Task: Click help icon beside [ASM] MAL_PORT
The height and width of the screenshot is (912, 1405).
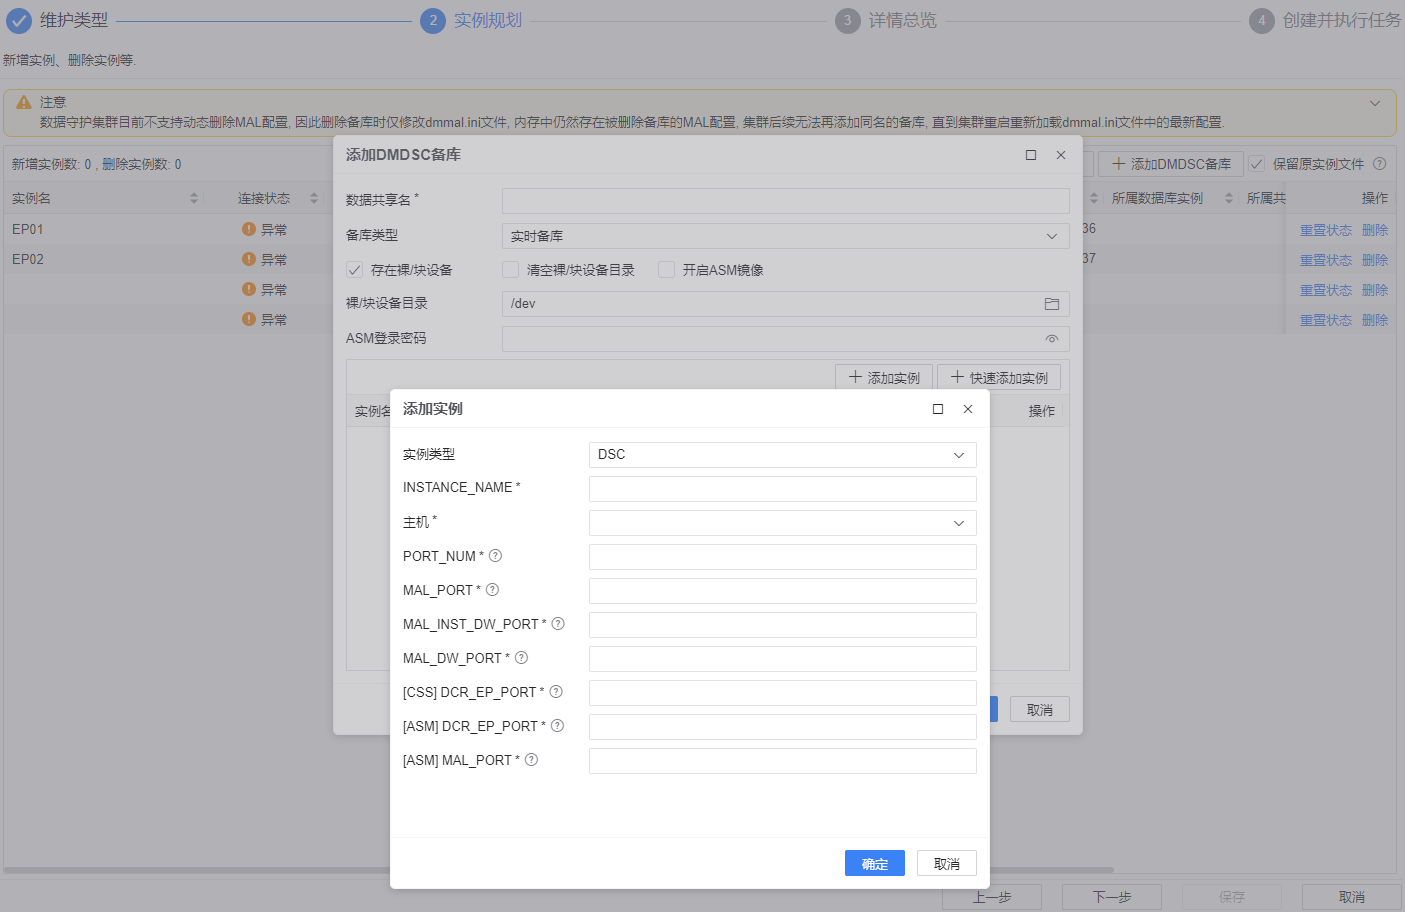Action: pos(531,760)
